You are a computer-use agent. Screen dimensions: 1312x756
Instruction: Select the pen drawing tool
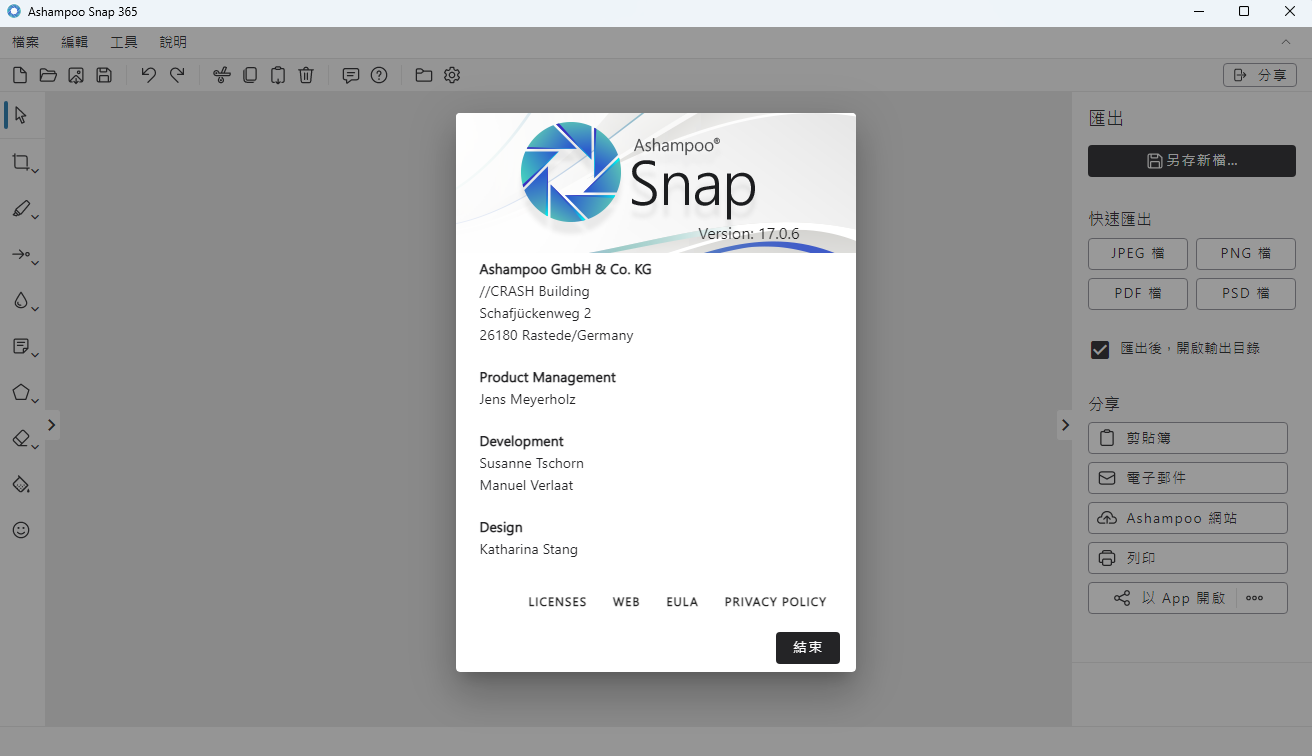tap(20, 208)
